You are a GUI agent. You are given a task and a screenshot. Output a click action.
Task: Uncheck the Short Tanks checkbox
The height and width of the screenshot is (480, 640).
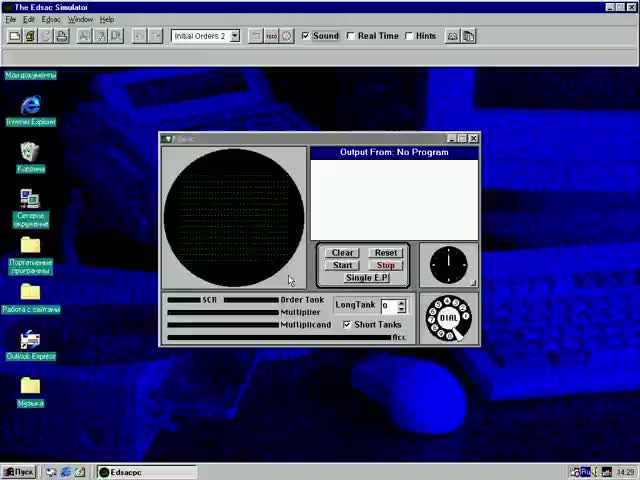pyautogui.click(x=347, y=325)
